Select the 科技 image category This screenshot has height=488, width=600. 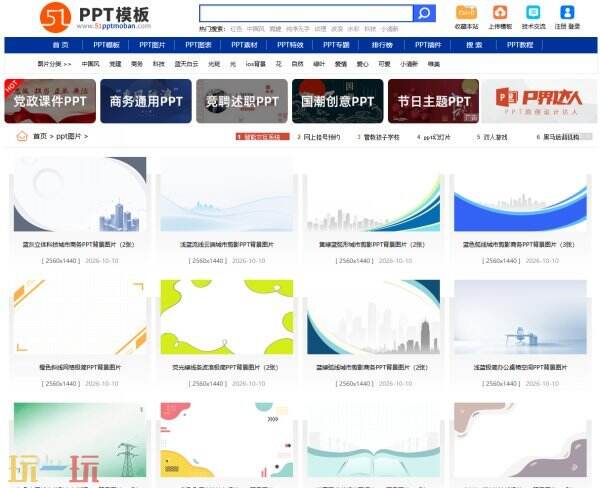pos(158,64)
